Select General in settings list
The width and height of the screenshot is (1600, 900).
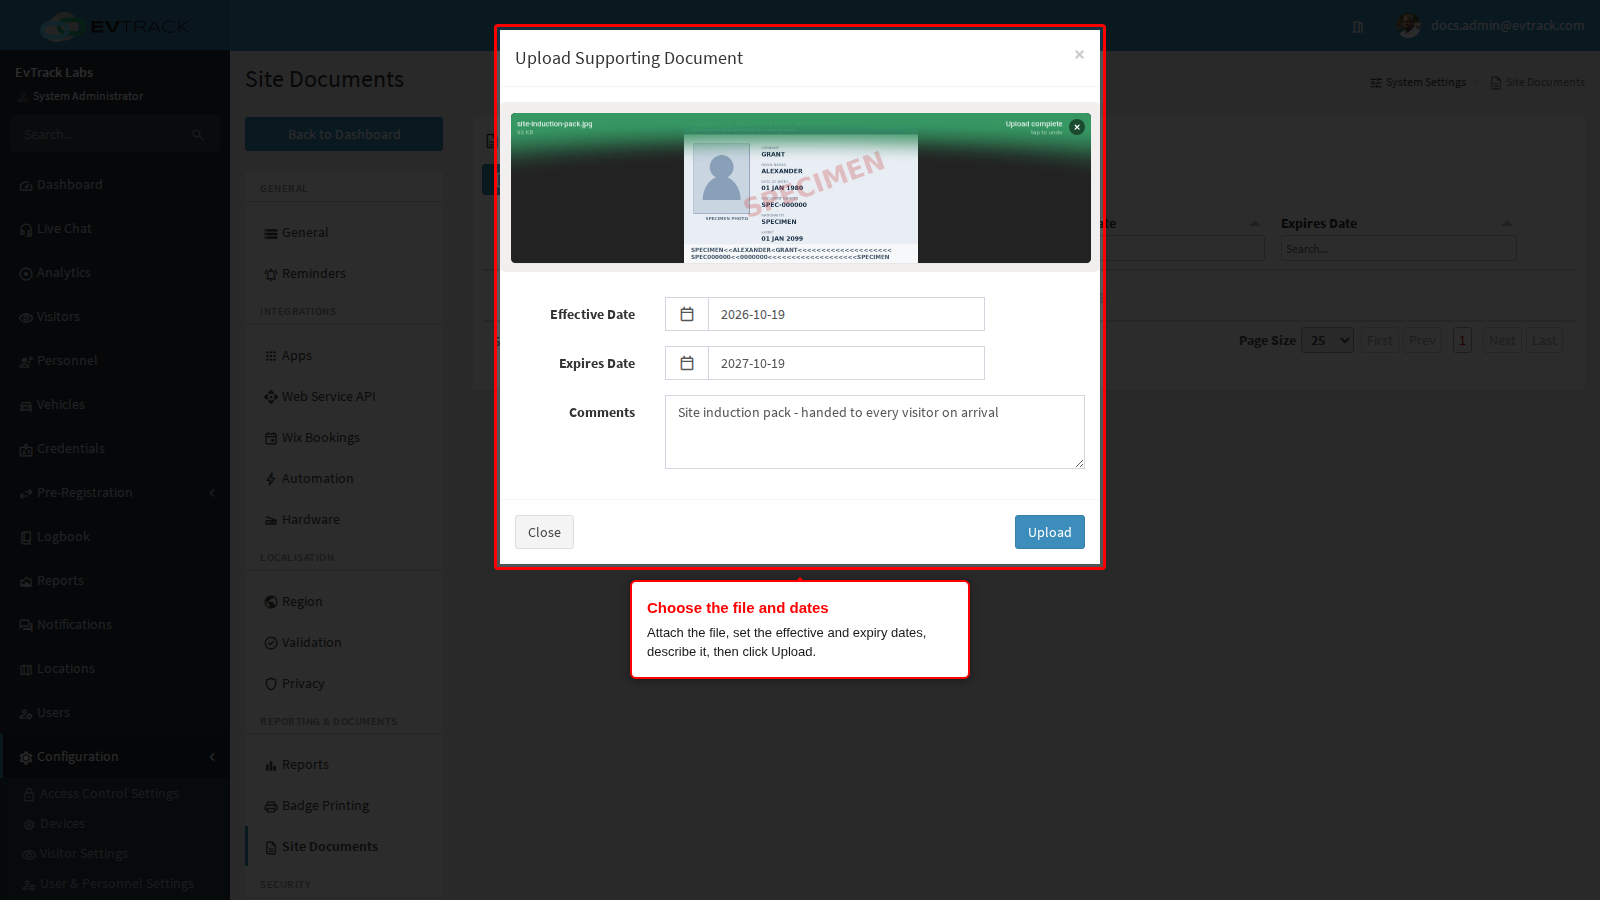344,233
